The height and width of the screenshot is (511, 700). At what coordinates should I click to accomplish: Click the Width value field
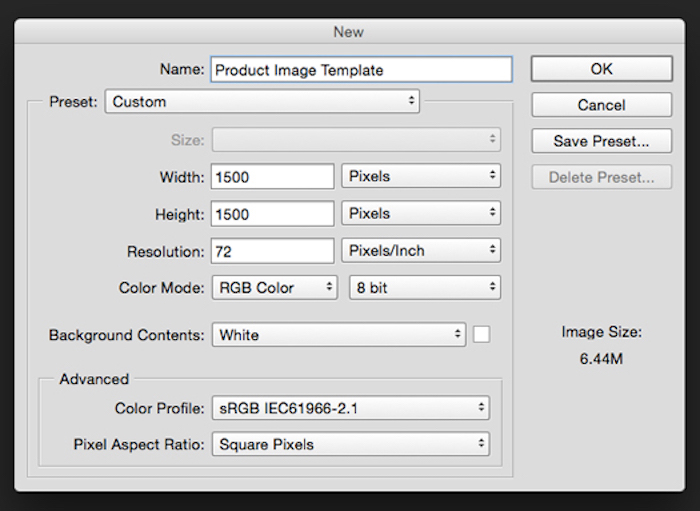tap(272, 177)
